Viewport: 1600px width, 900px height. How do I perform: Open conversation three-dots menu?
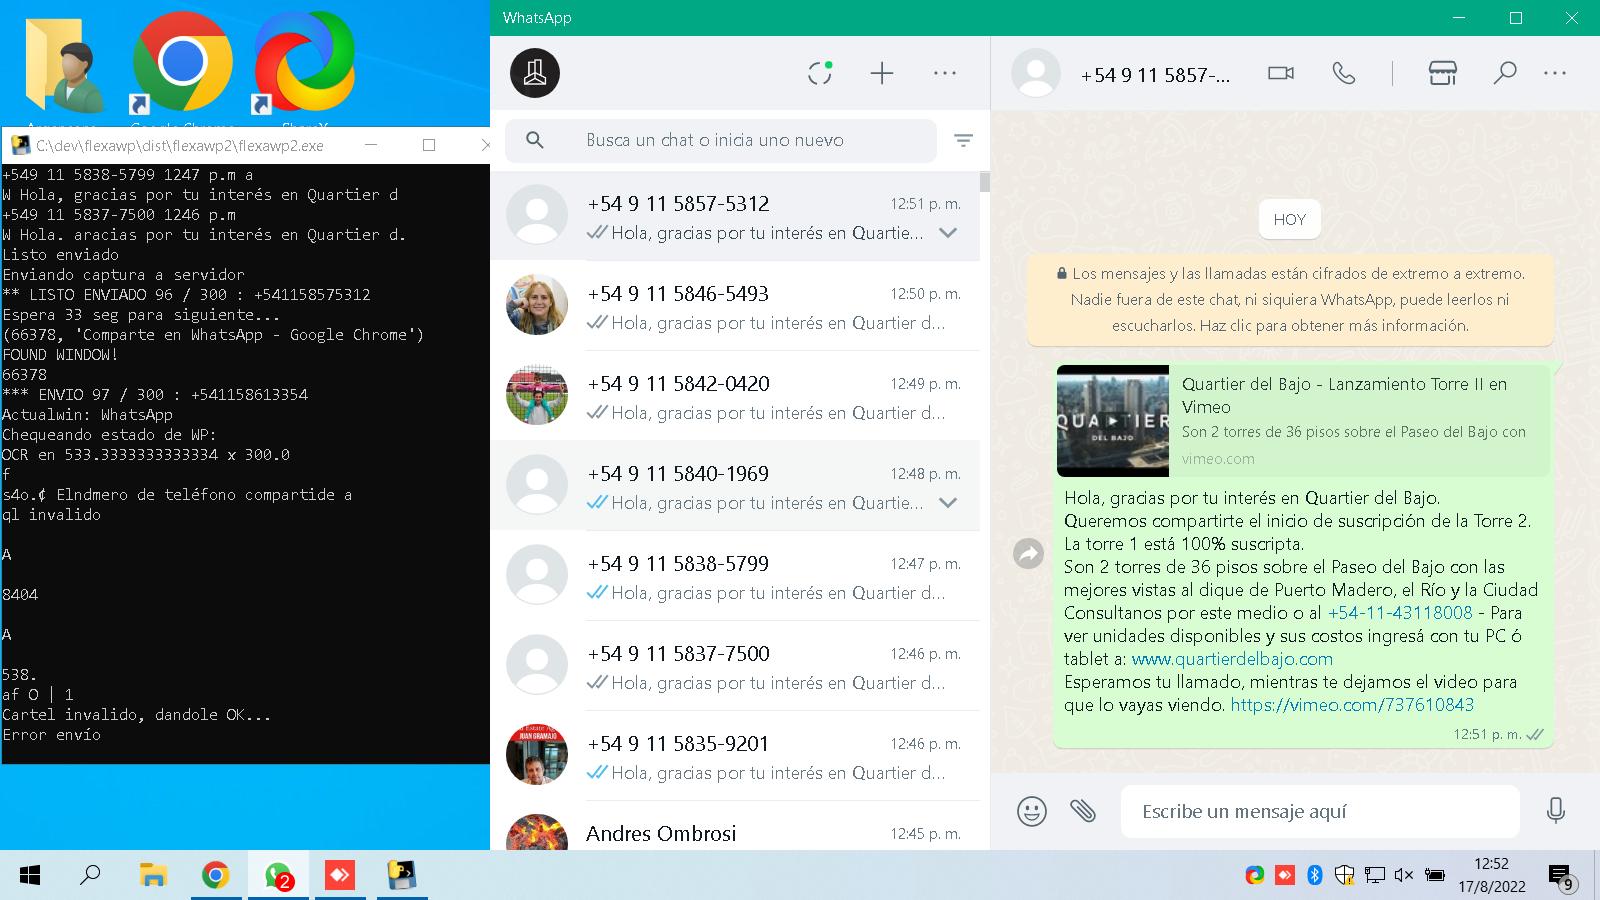[1555, 73]
